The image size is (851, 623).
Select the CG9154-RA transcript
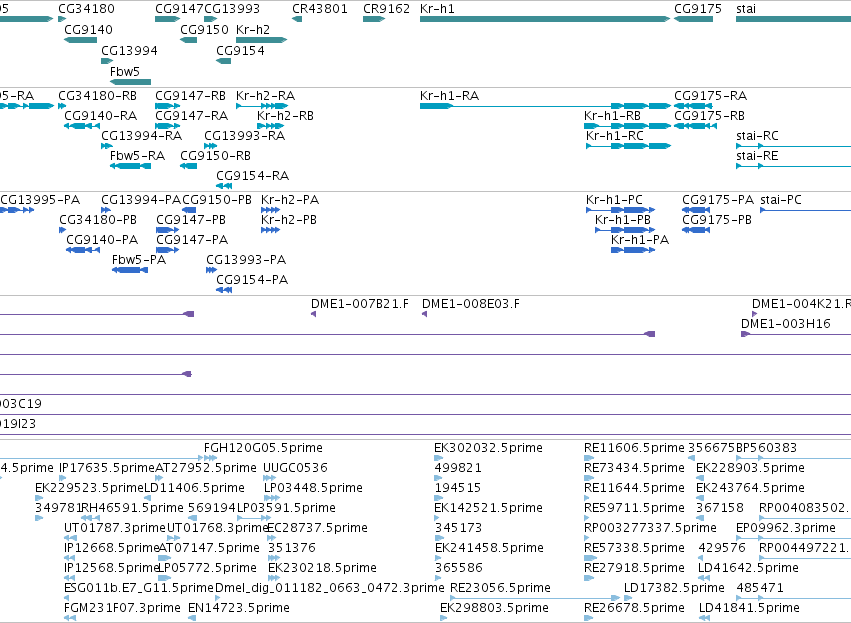pyautogui.click(x=224, y=186)
